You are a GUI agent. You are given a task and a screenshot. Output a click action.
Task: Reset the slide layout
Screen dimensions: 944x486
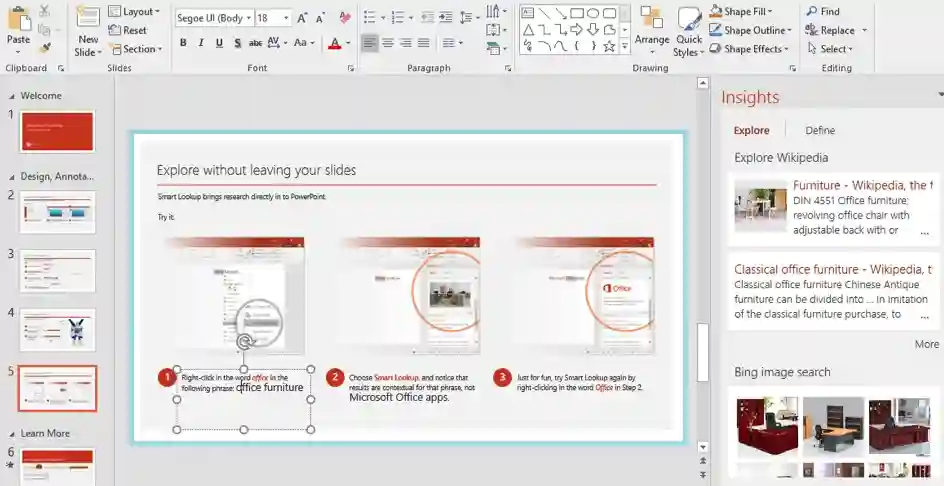point(128,30)
